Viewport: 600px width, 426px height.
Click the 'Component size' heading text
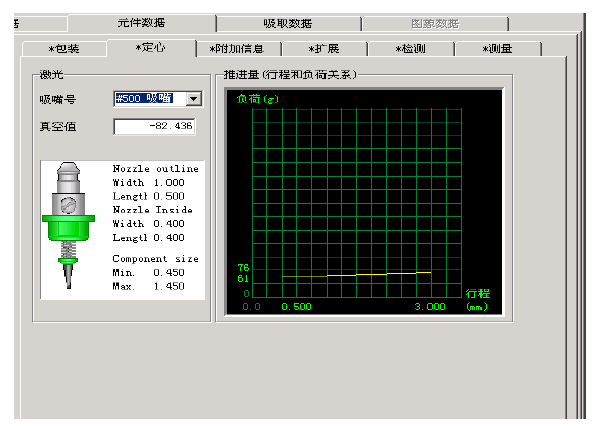[x=156, y=259]
